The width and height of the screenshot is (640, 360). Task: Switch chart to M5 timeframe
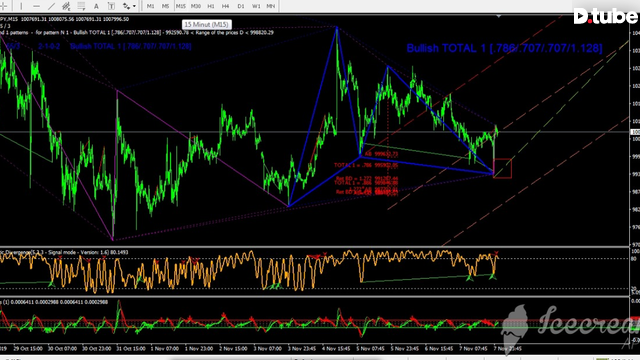165,6
